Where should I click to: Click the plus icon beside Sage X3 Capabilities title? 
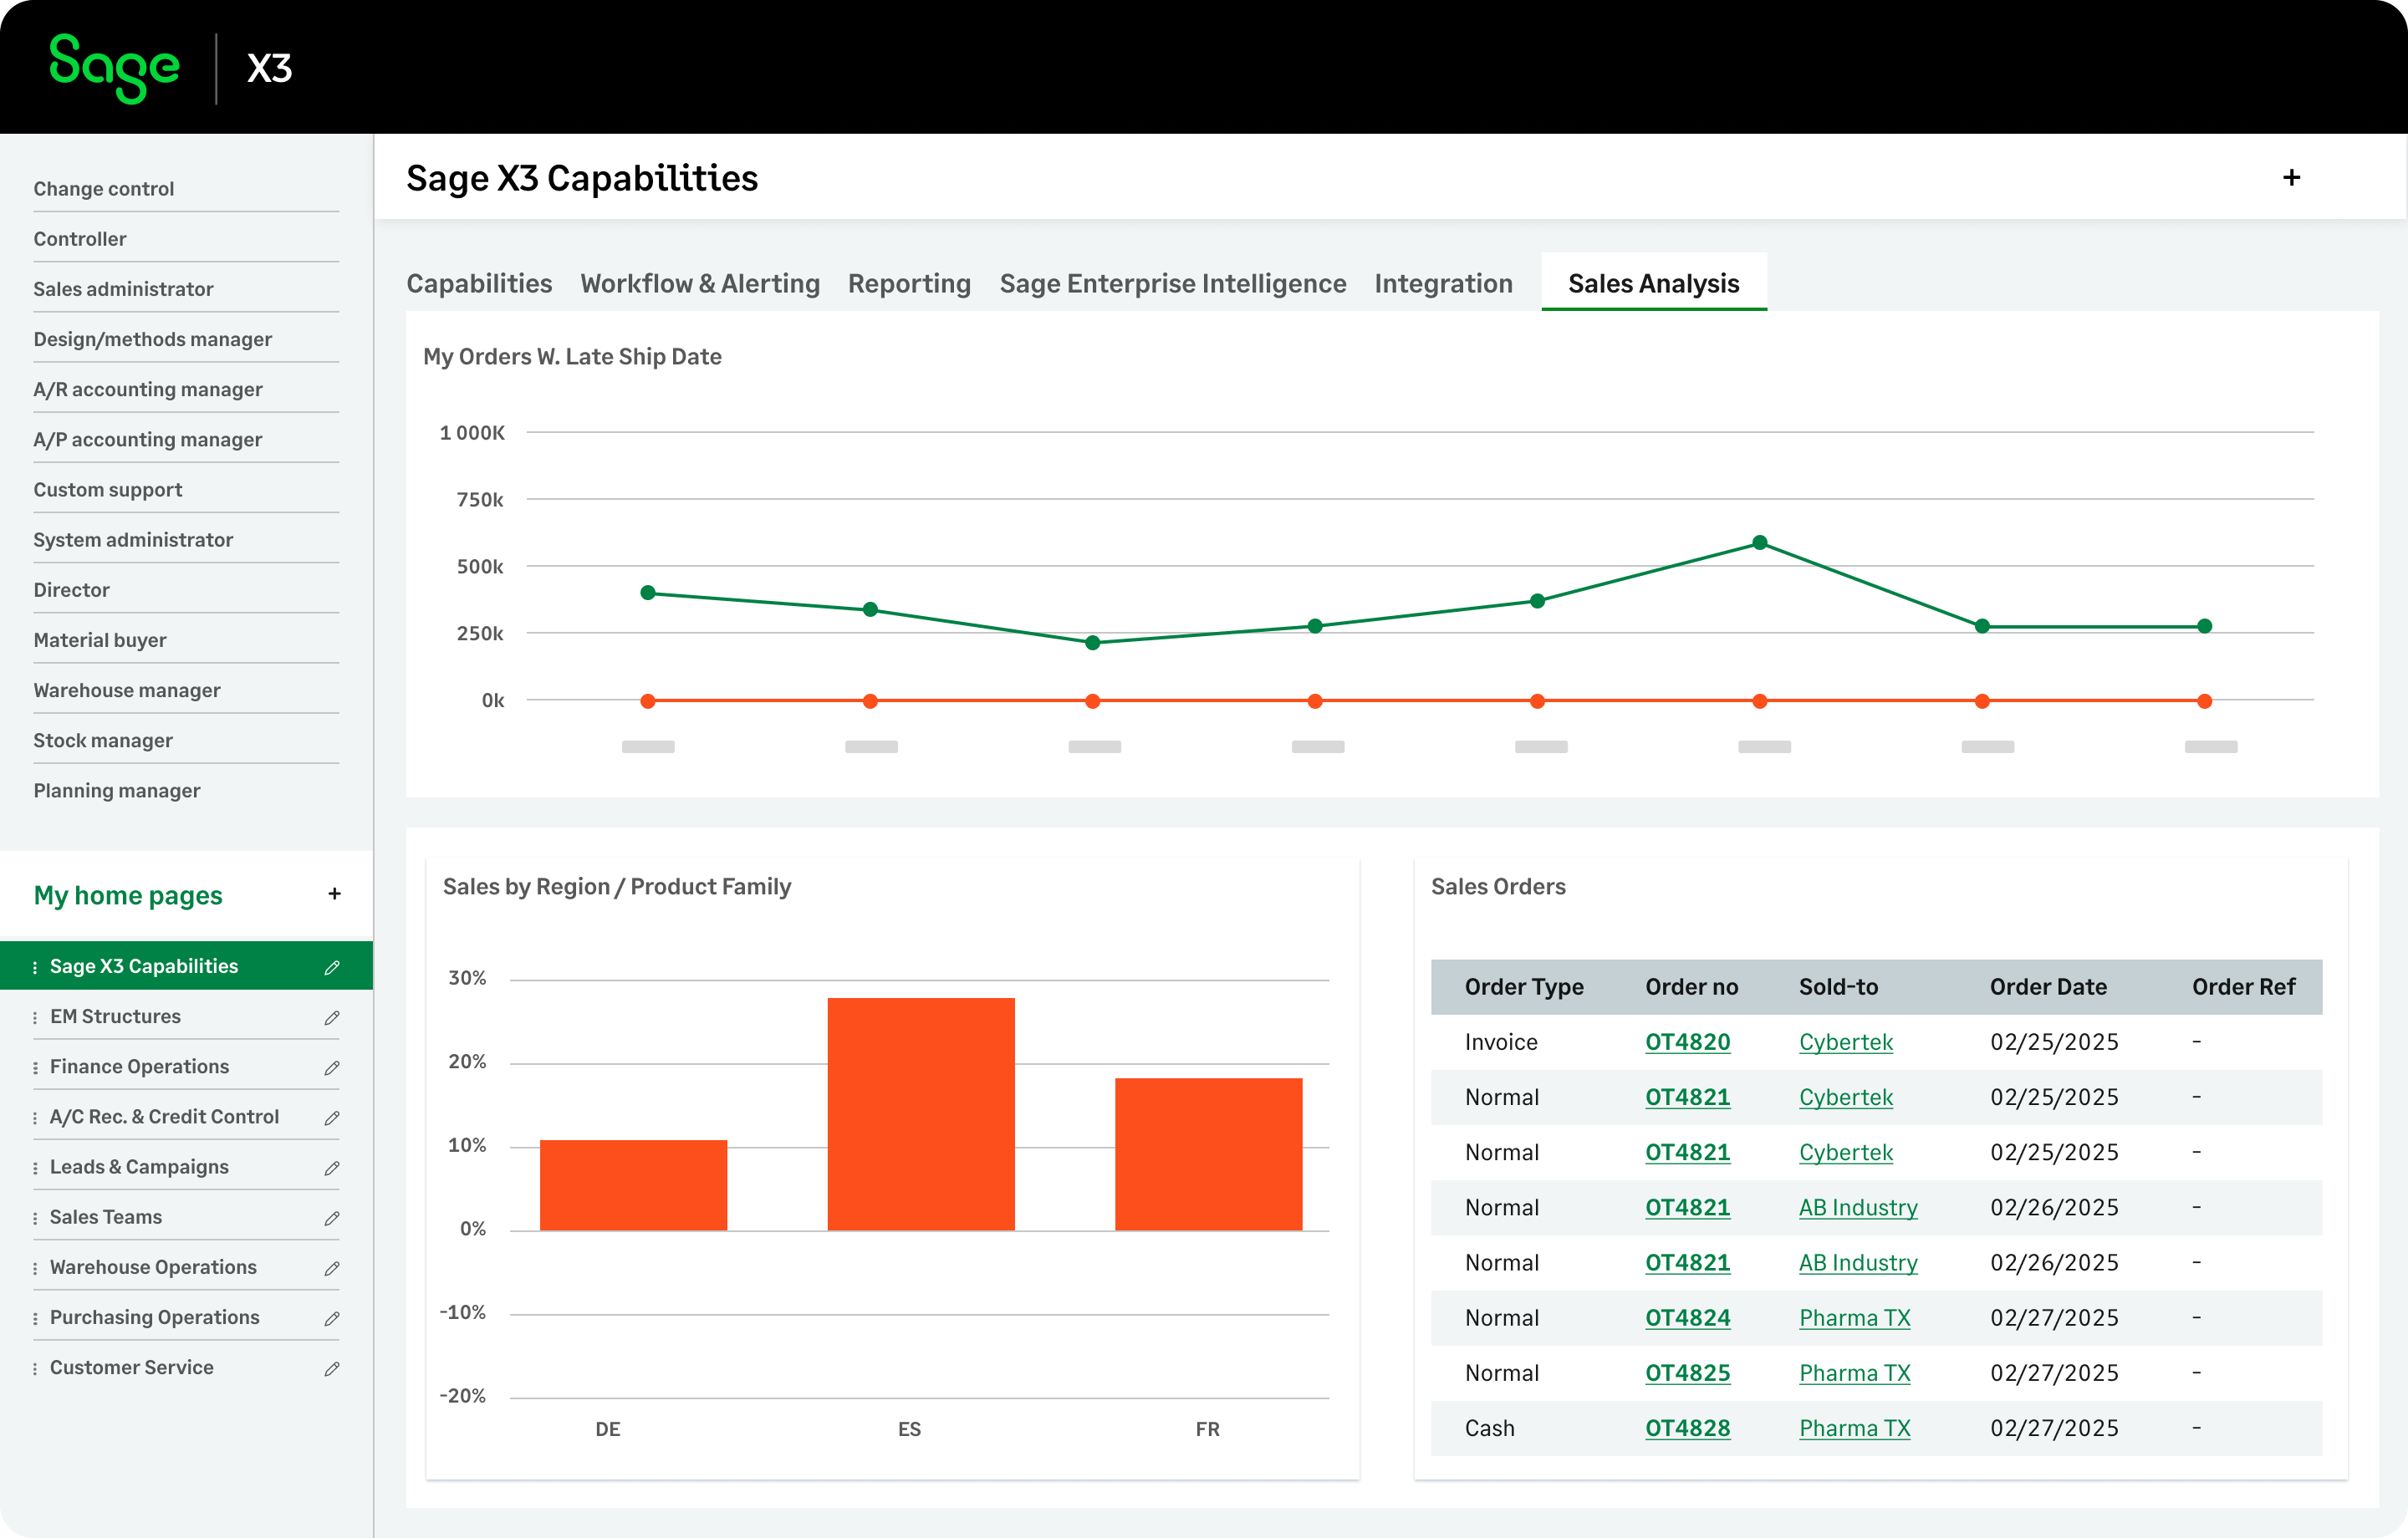(2291, 178)
